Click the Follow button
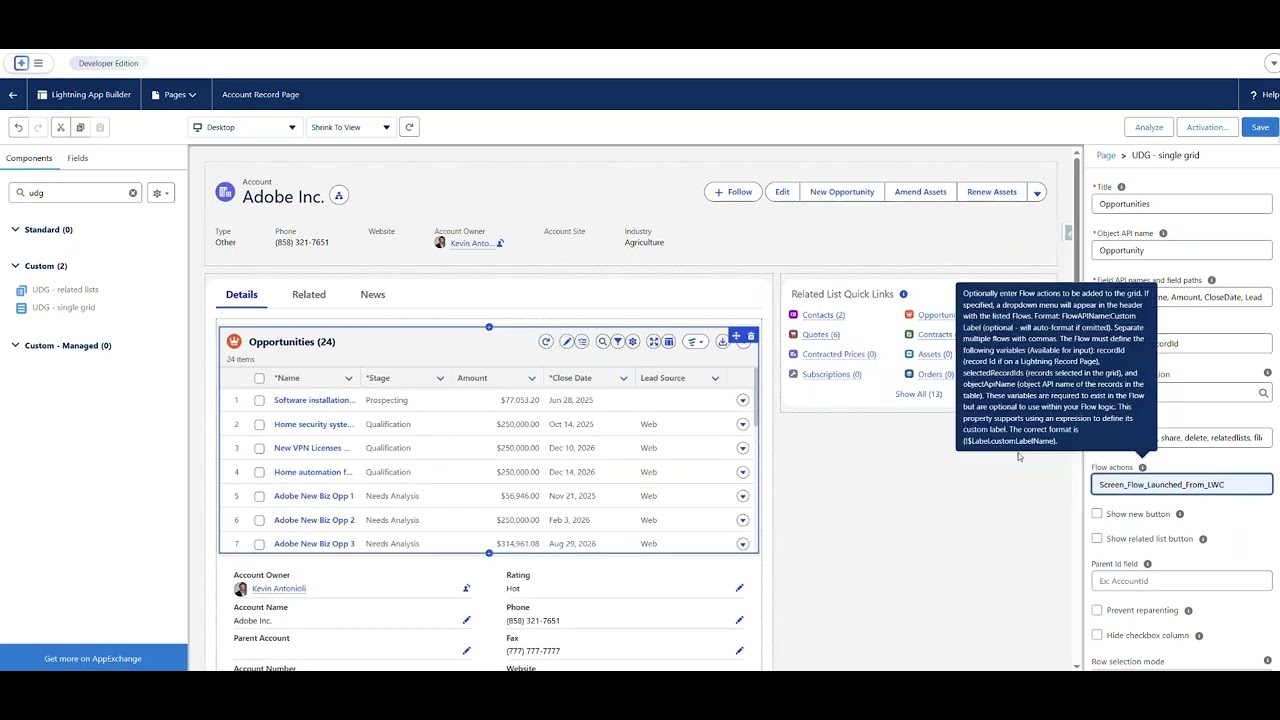The height and width of the screenshot is (720, 1280). 733,192
